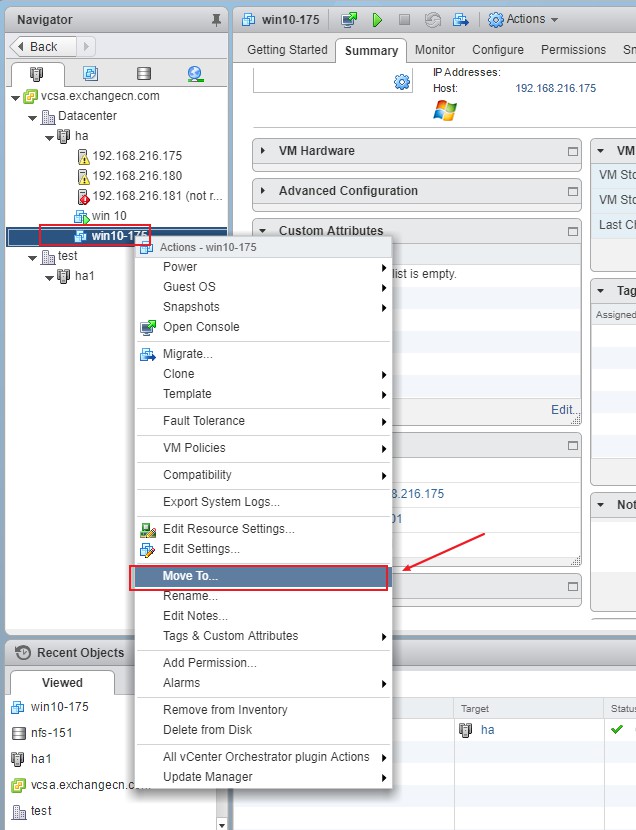Image resolution: width=636 pixels, height=830 pixels.
Task: Choose Rename... in context menu
Action: point(263,596)
